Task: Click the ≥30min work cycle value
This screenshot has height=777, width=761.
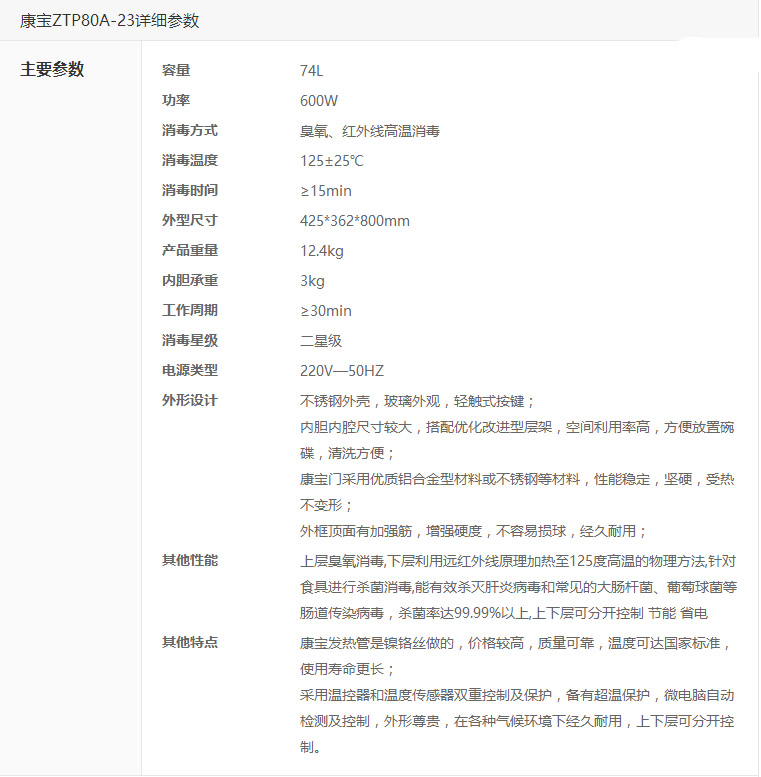Action: click(326, 311)
